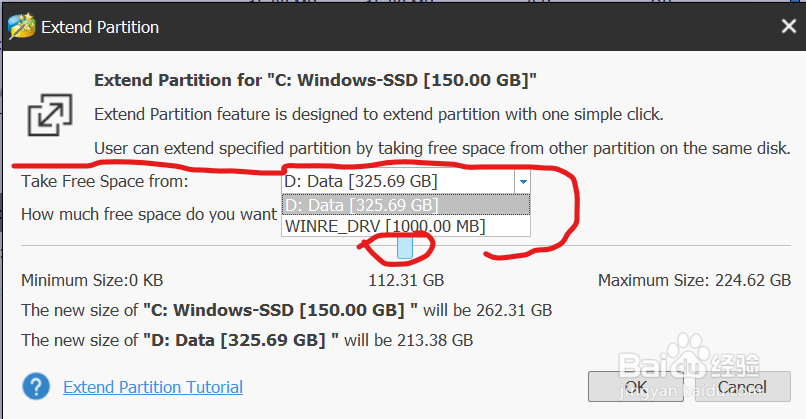This screenshot has height=419, width=806.
Task: Open the Extend Partition Tutorial link
Action: tap(153, 387)
